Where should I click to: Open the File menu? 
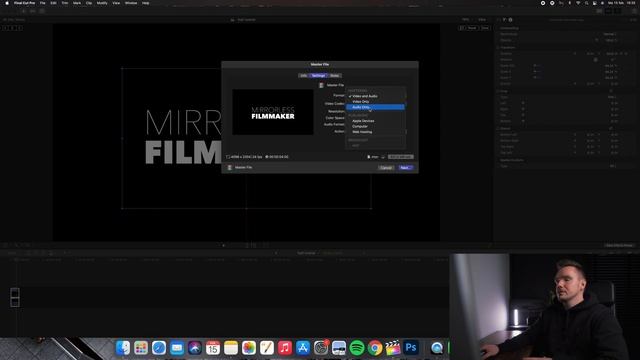point(42,3)
